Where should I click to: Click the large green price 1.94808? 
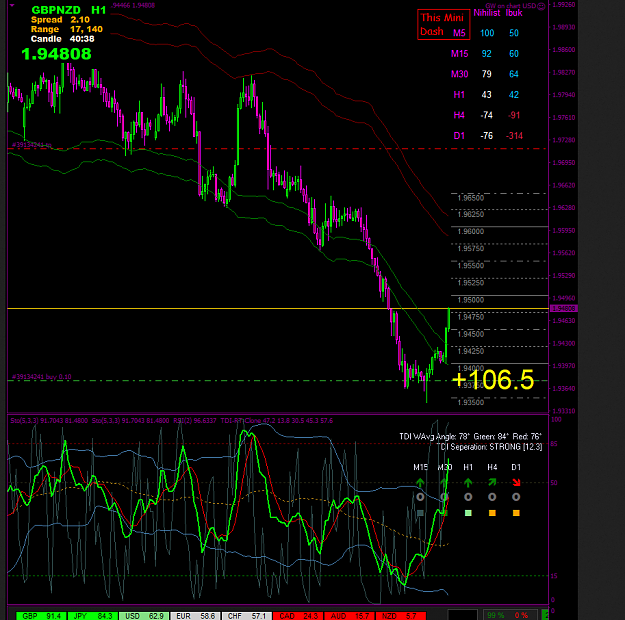point(56,54)
